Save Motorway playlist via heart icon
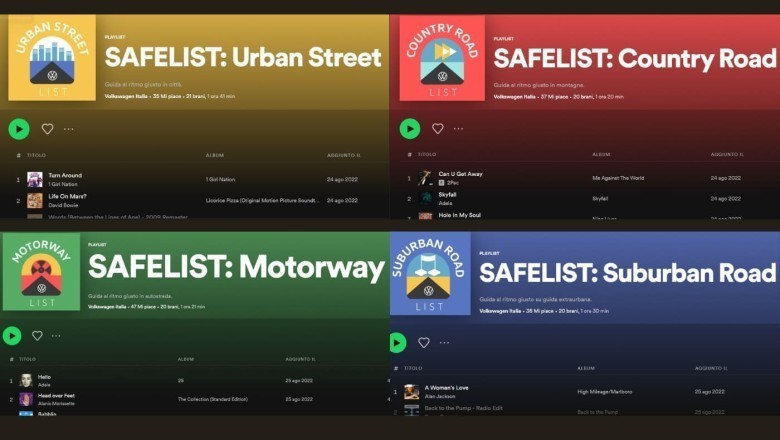This screenshot has height=440, width=780. click(x=37, y=336)
